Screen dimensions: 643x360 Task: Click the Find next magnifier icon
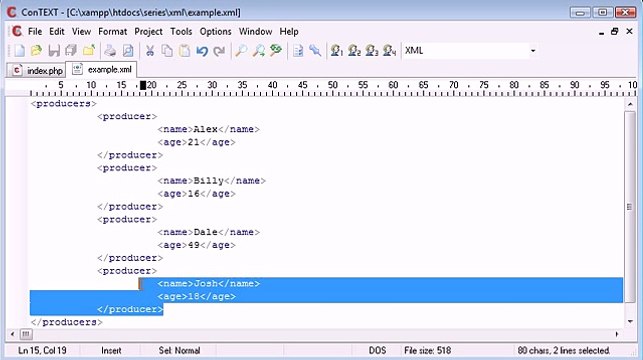[x=259, y=51]
